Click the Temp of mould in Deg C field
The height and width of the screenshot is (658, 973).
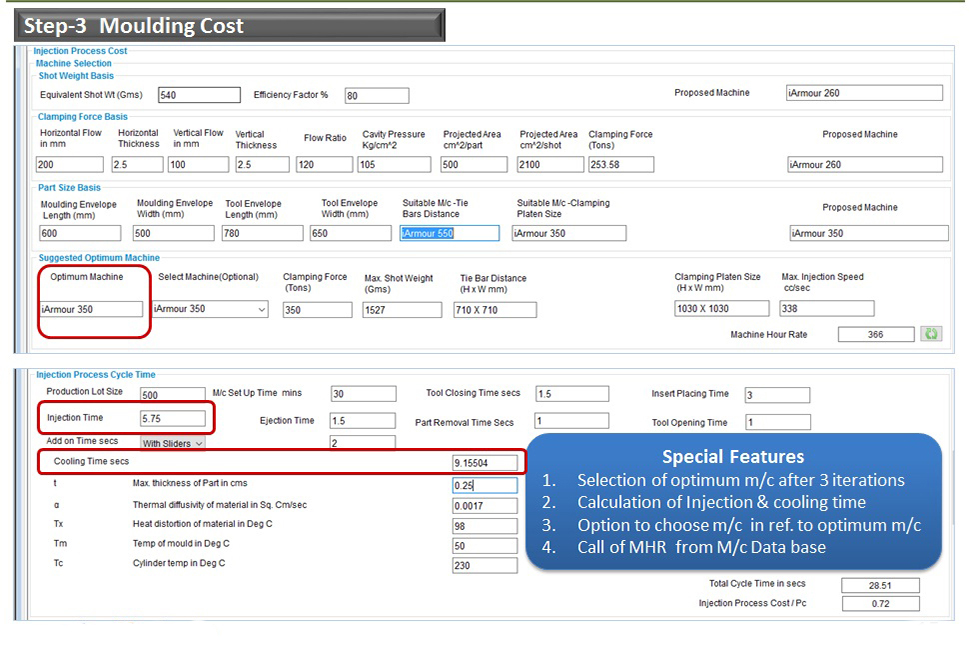485,546
